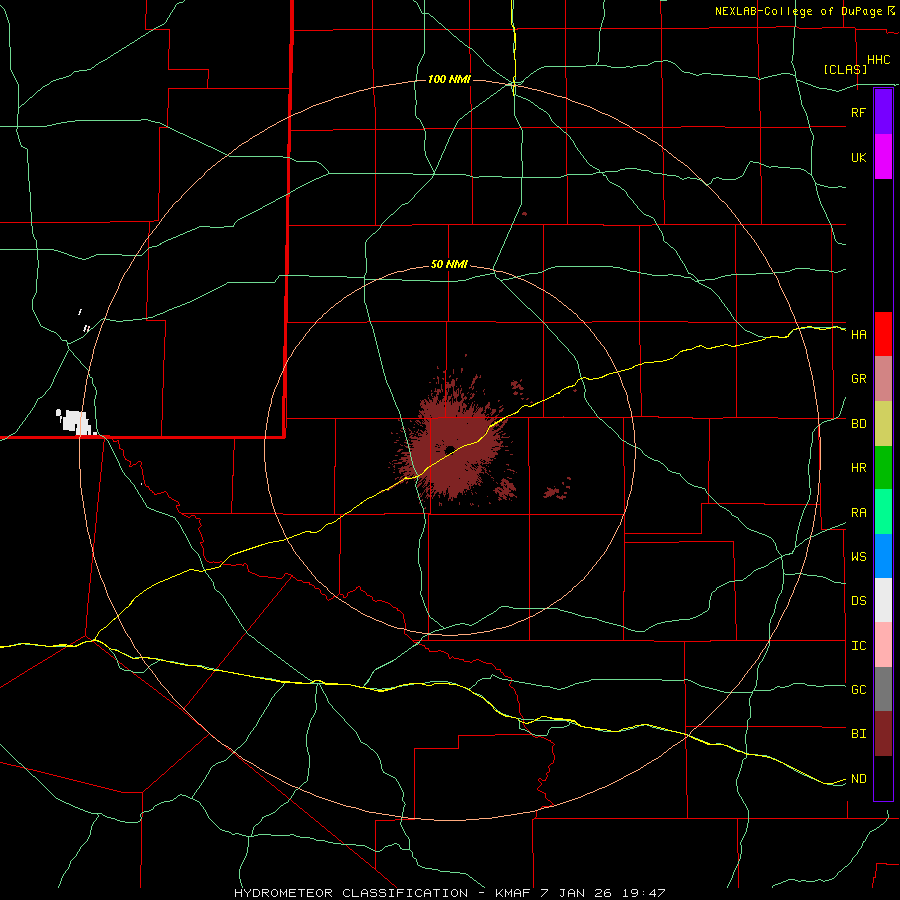Click the large white dry snow echo

[x=75, y=422]
